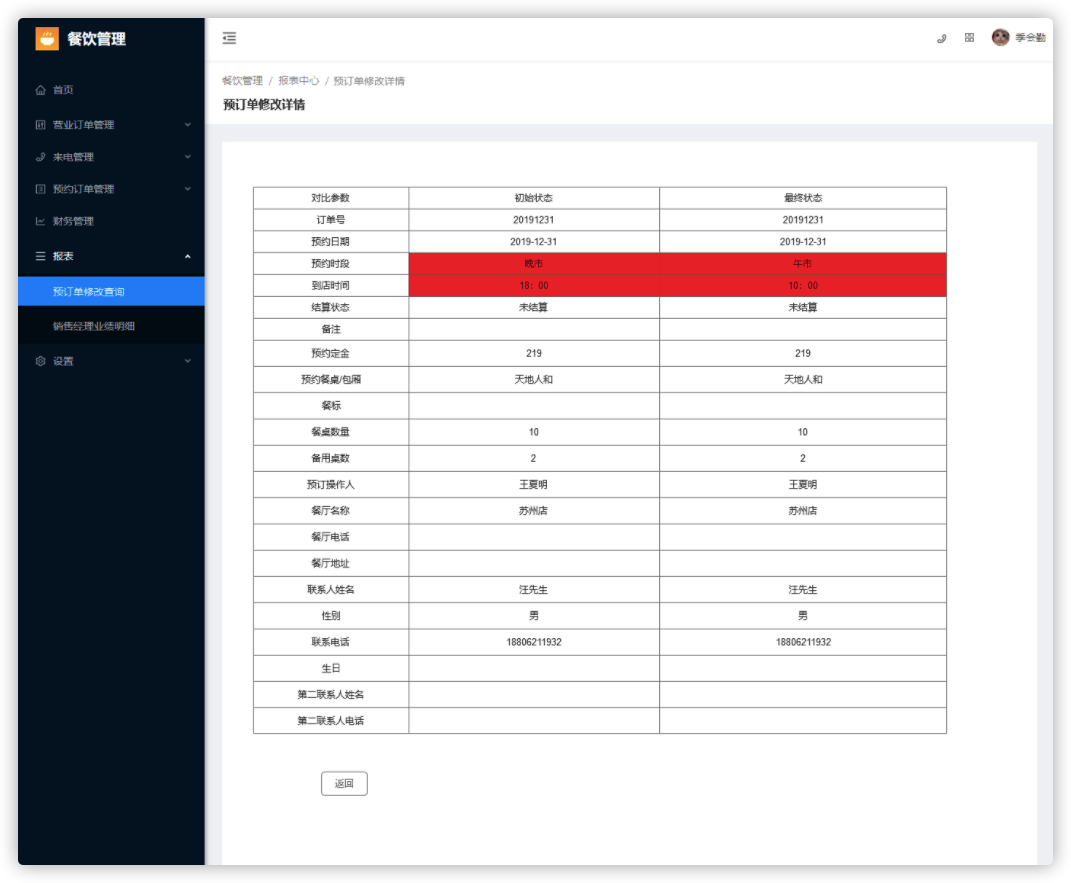Open the 设置 menu label

[63, 361]
